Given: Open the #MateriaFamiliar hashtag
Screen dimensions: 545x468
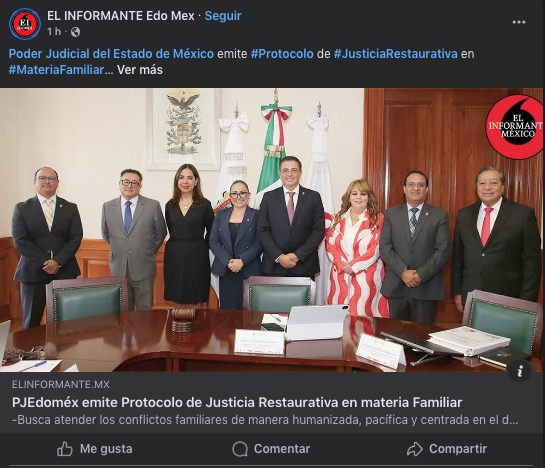Looking at the screenshot, I should (x=56, y=70).
